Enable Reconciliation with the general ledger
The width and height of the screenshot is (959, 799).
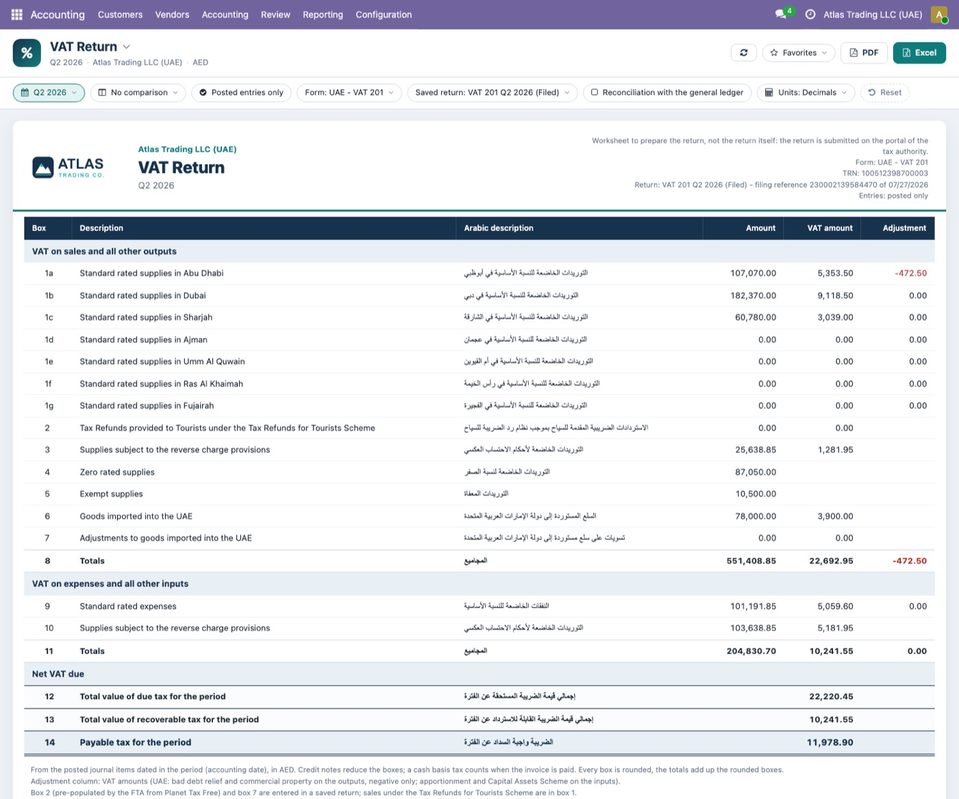click(x=667, y=92)
